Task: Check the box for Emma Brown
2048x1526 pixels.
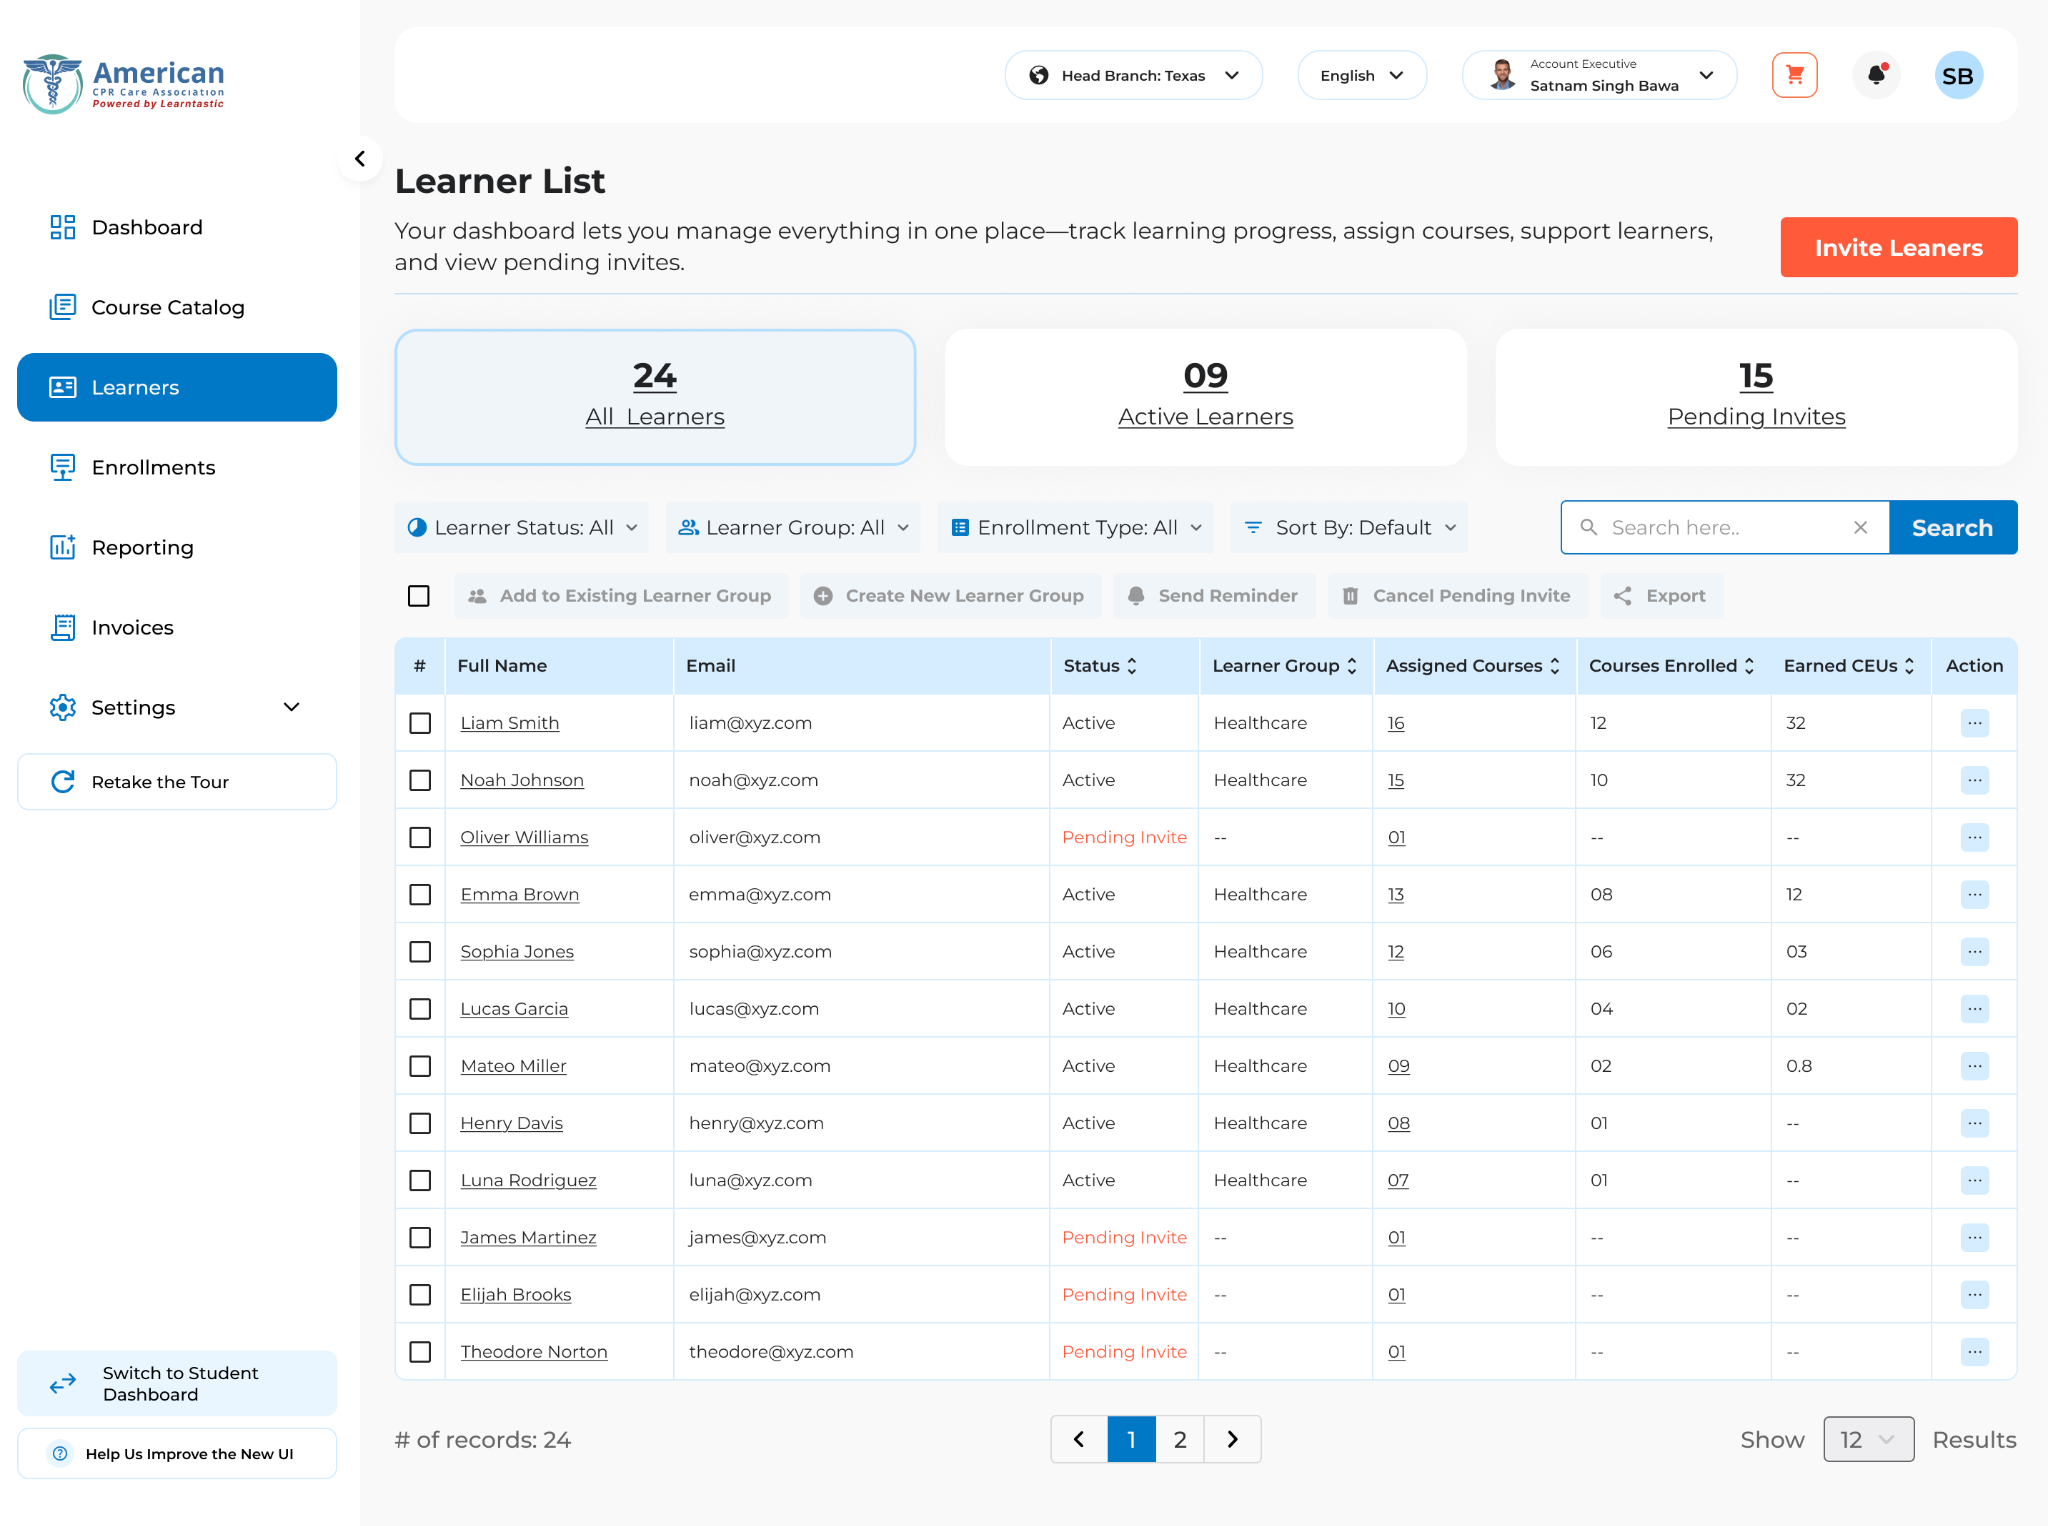Action: 420,895
